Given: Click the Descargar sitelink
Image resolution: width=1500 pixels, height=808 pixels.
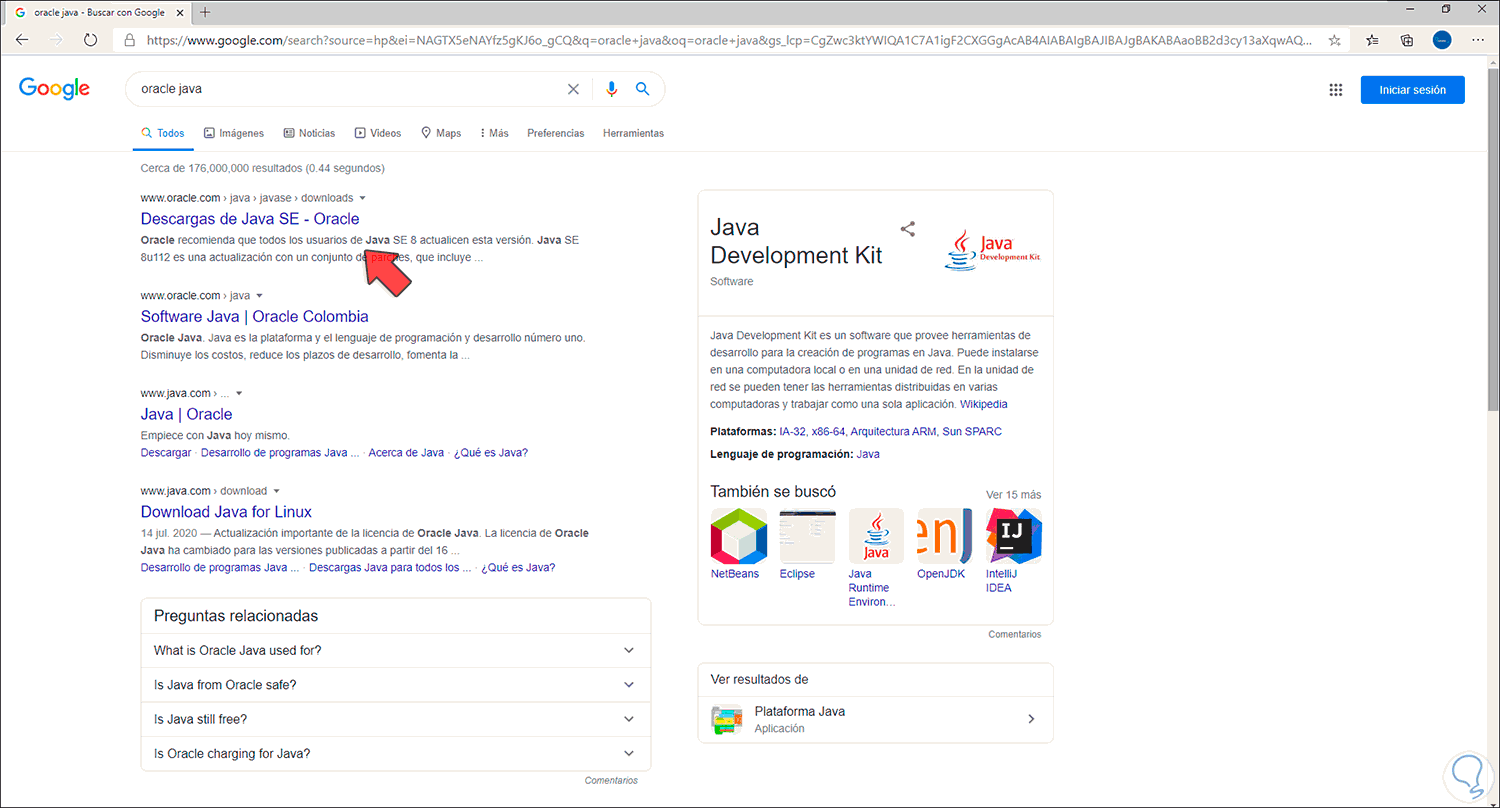Looking at the screenshot, I should [166, 453].
